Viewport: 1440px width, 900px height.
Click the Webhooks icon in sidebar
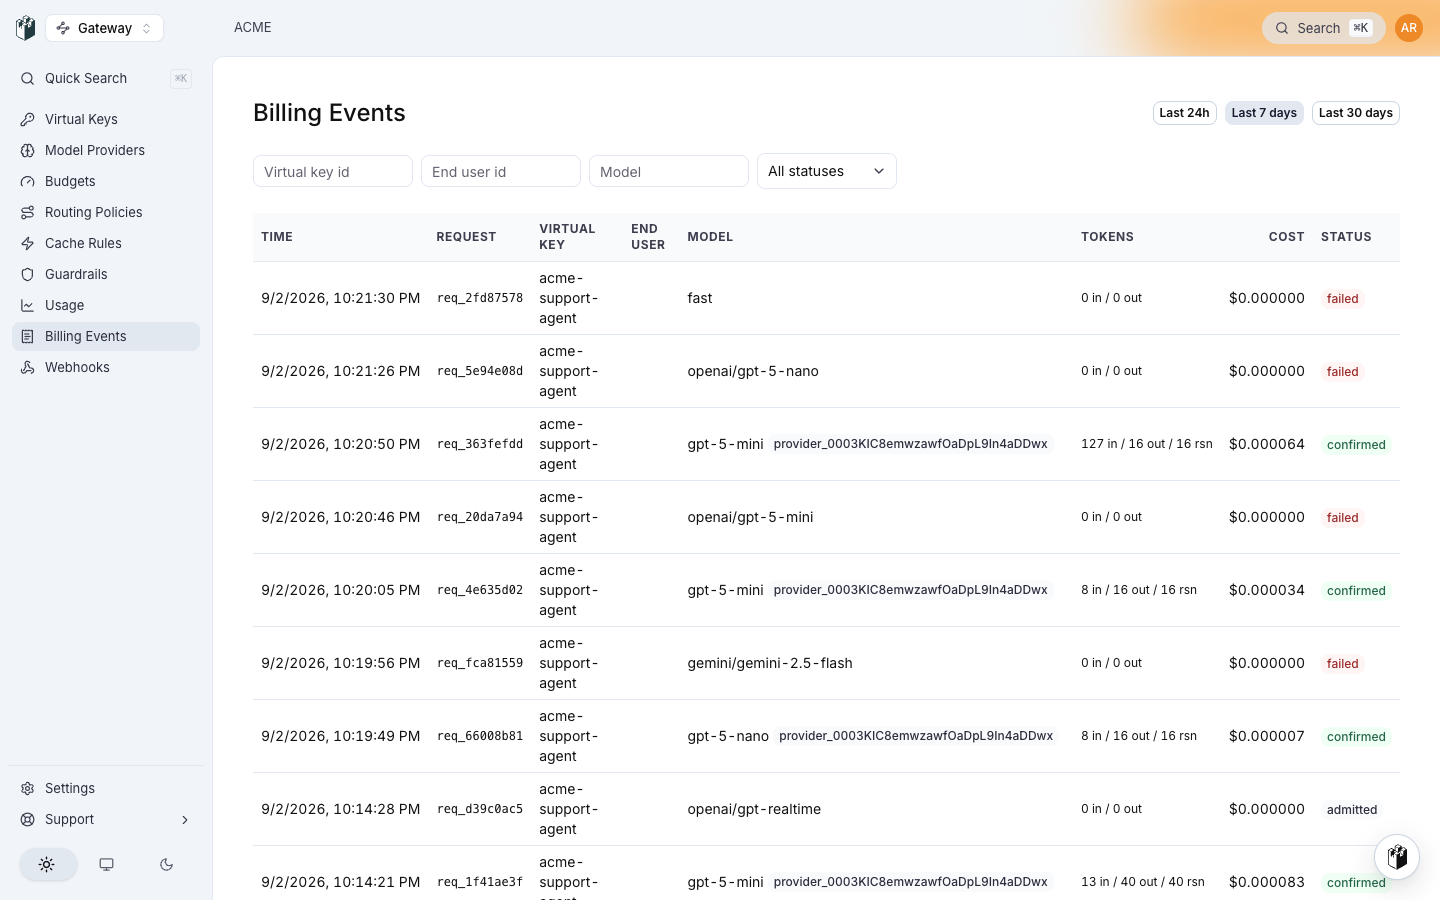[x=28, y=367]
